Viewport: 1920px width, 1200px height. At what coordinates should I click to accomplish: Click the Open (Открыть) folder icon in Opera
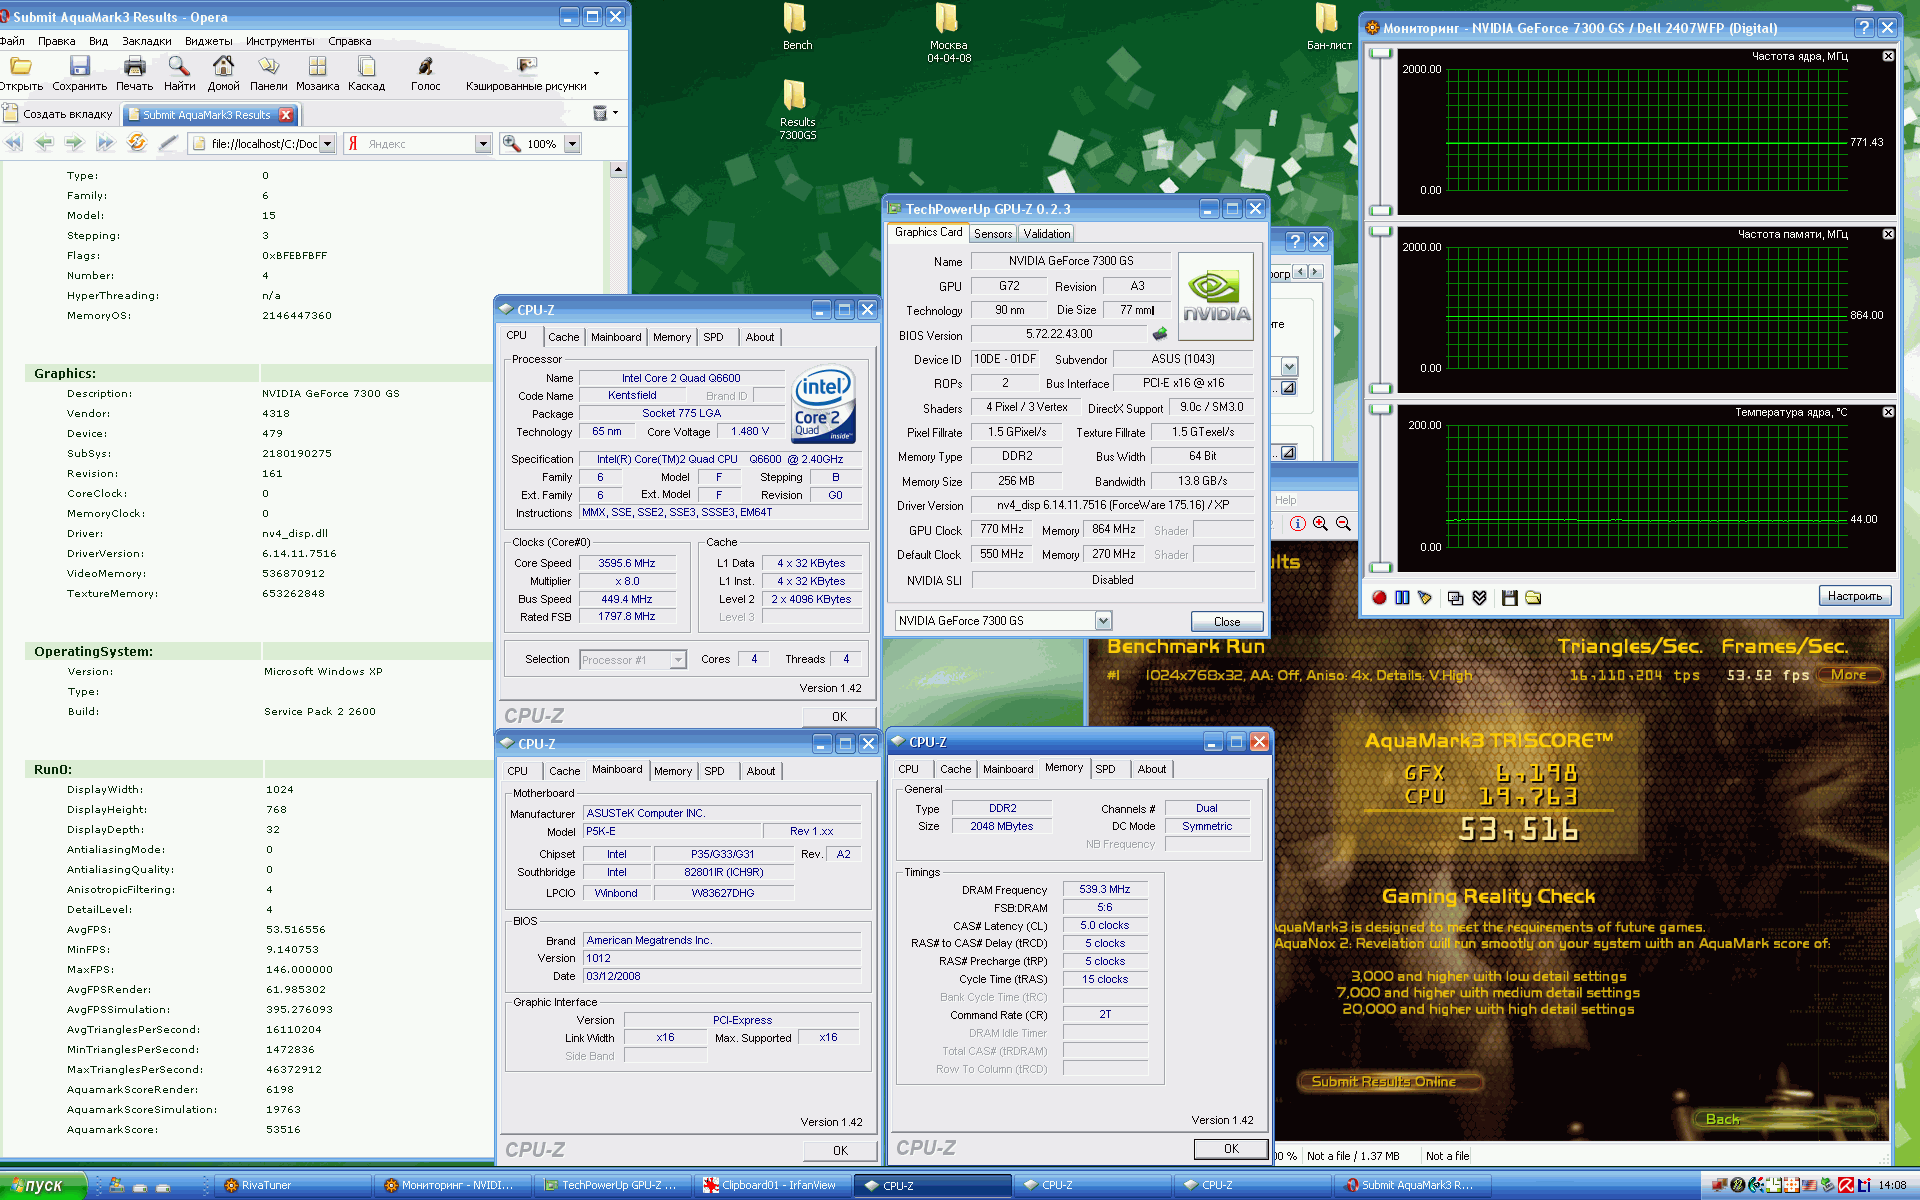20,66
